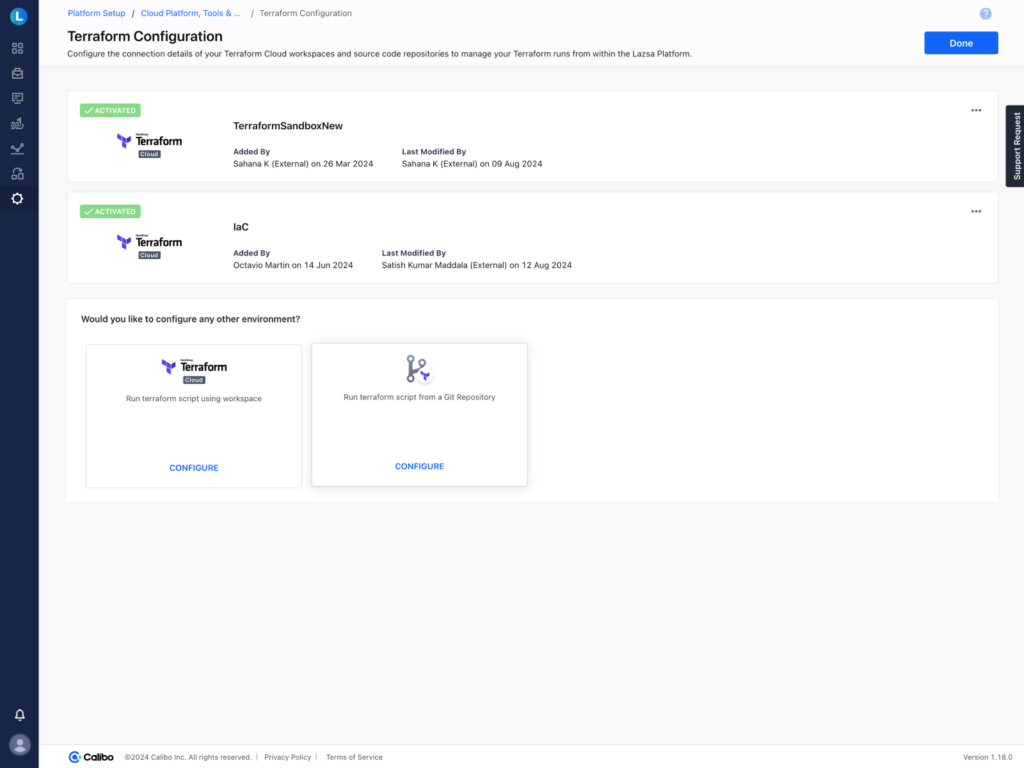Viewport: 1024px width, 768px height.
Task: Configure Terraform script from a Git Repository
Action: click(x=419, y=467)
